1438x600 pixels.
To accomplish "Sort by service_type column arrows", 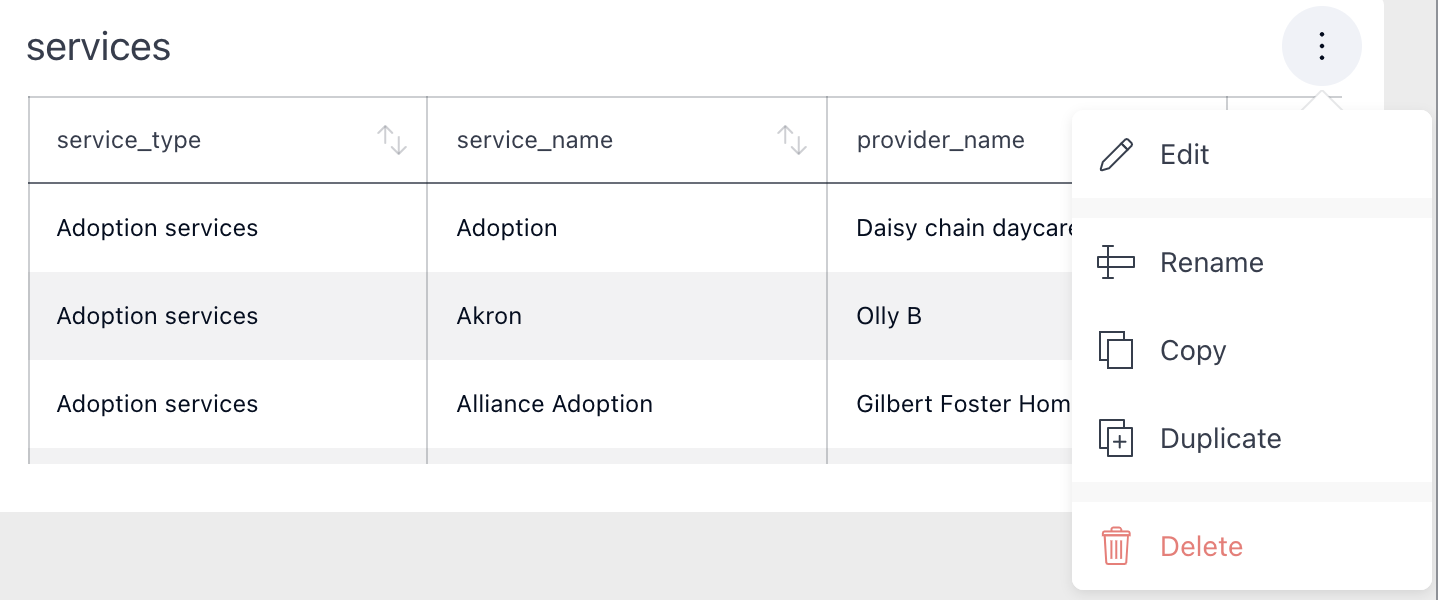I will [392, 140].
